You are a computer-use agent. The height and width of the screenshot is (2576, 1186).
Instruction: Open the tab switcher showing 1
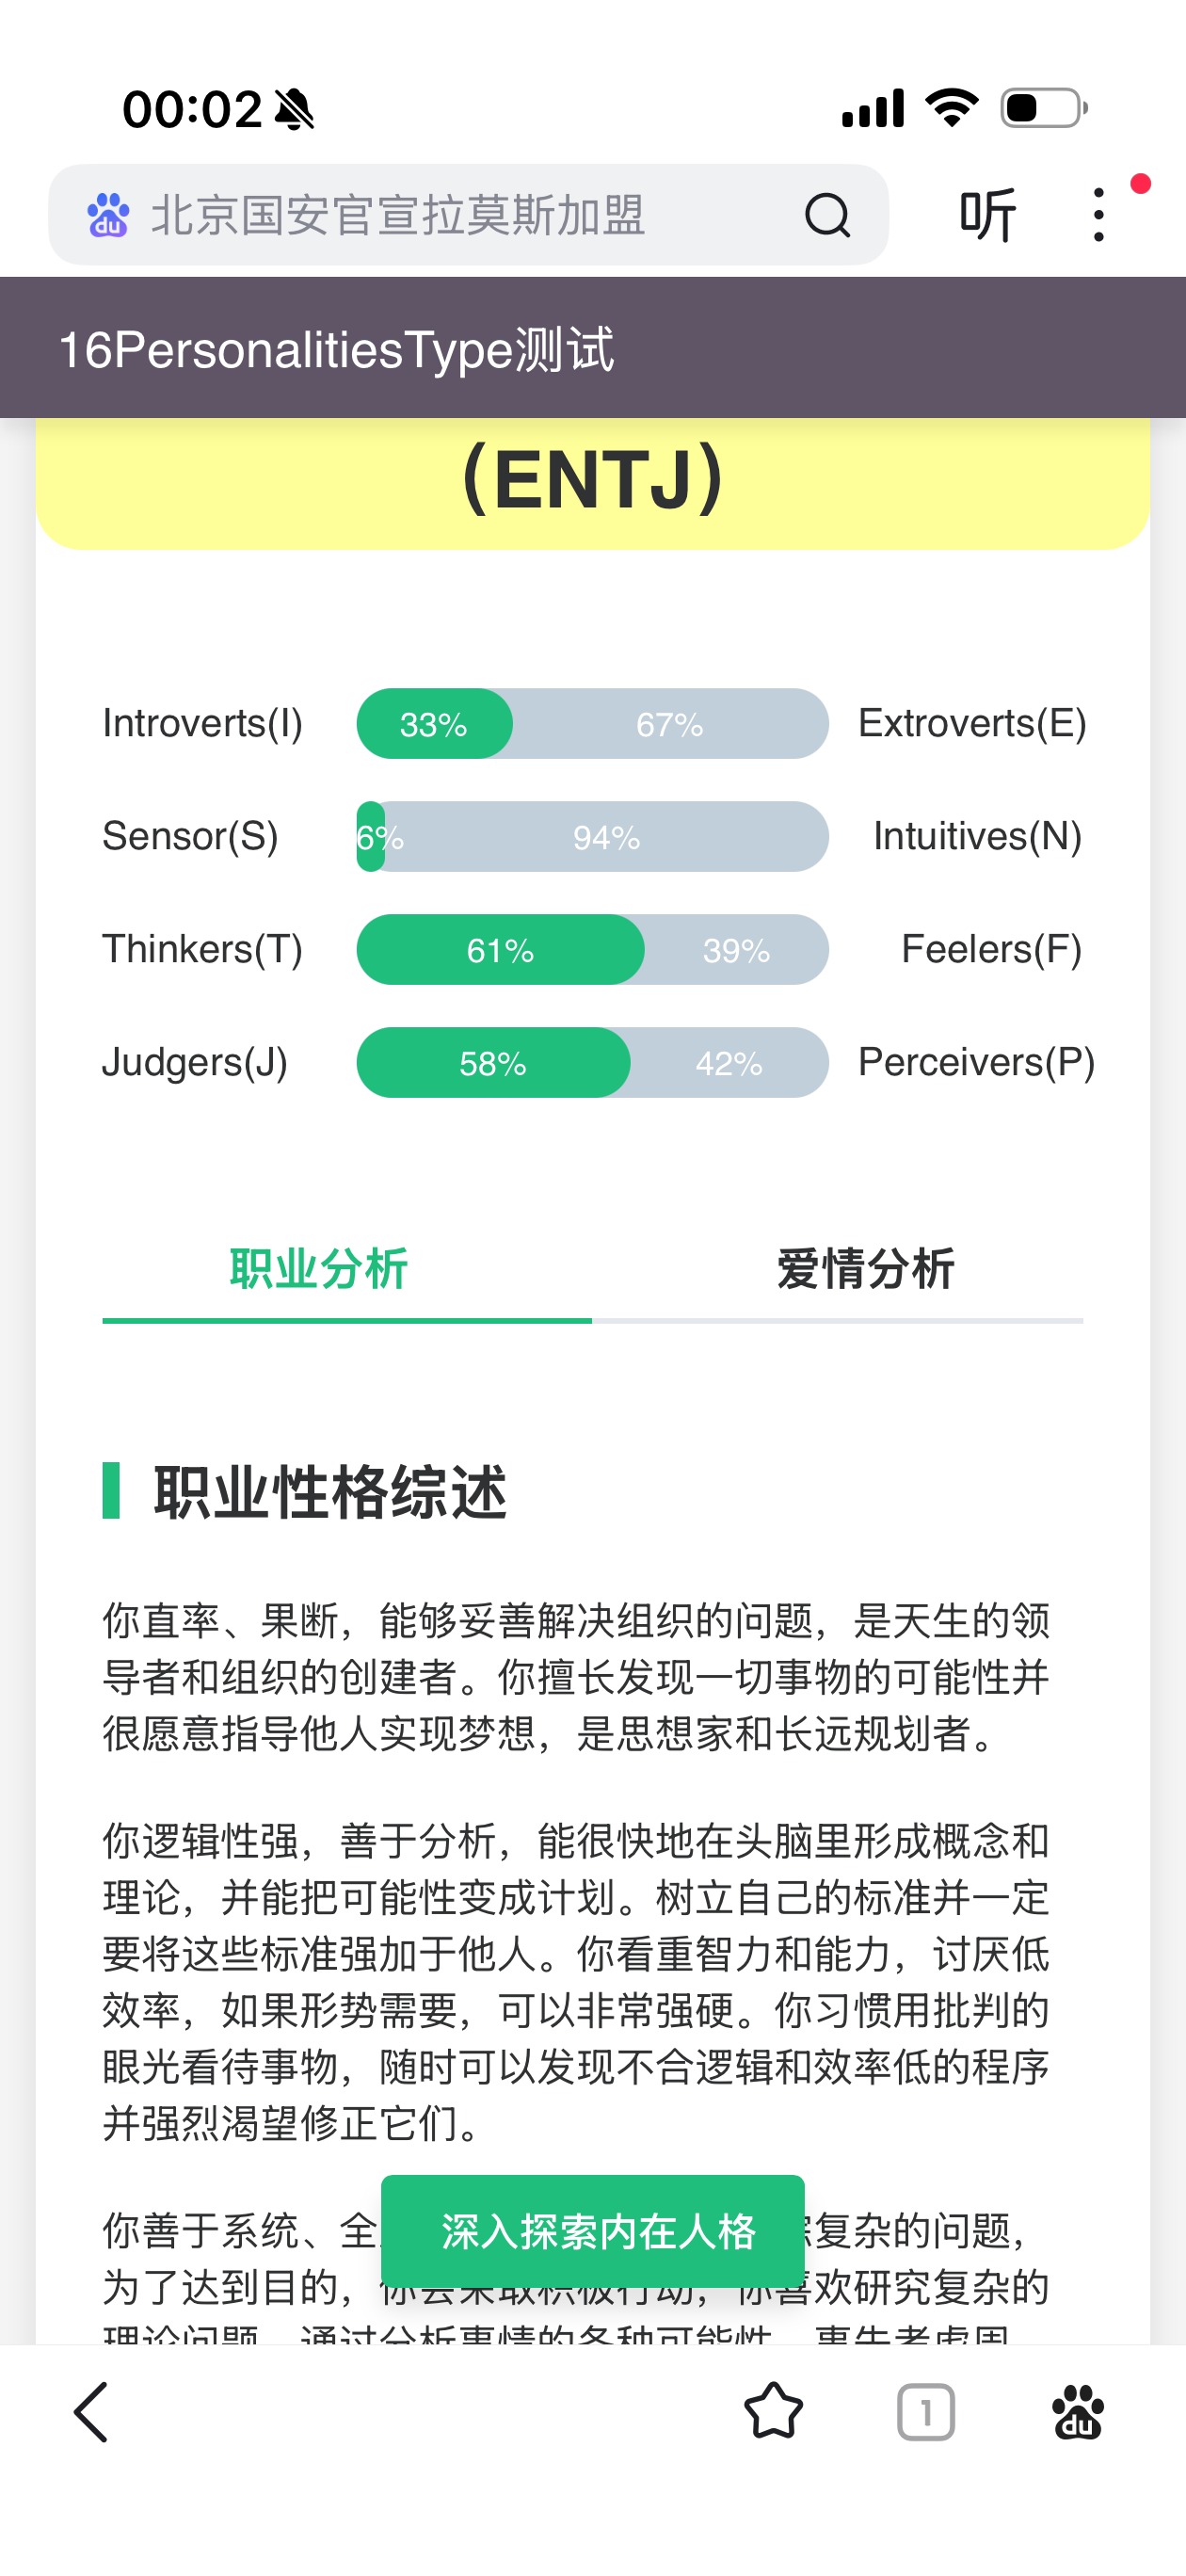tap(925, 2412)
